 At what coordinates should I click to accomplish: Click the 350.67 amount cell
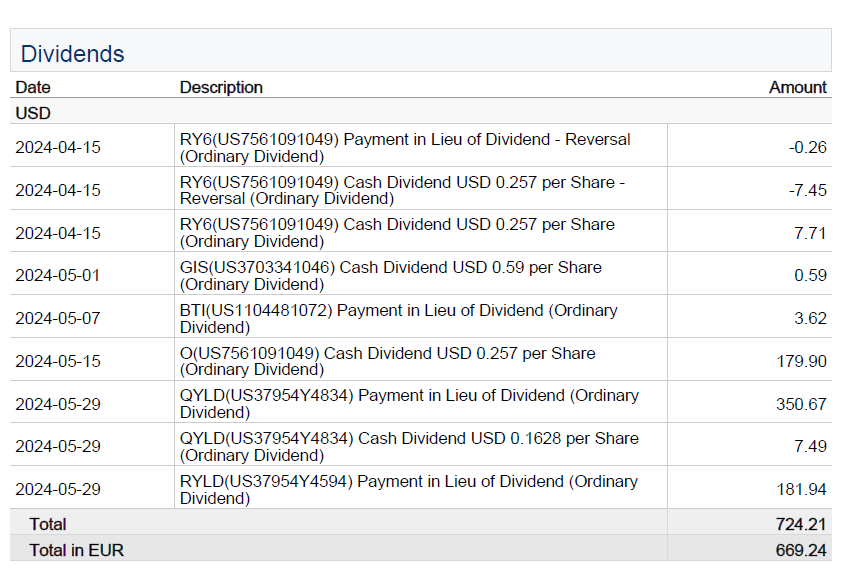(802, 404)
